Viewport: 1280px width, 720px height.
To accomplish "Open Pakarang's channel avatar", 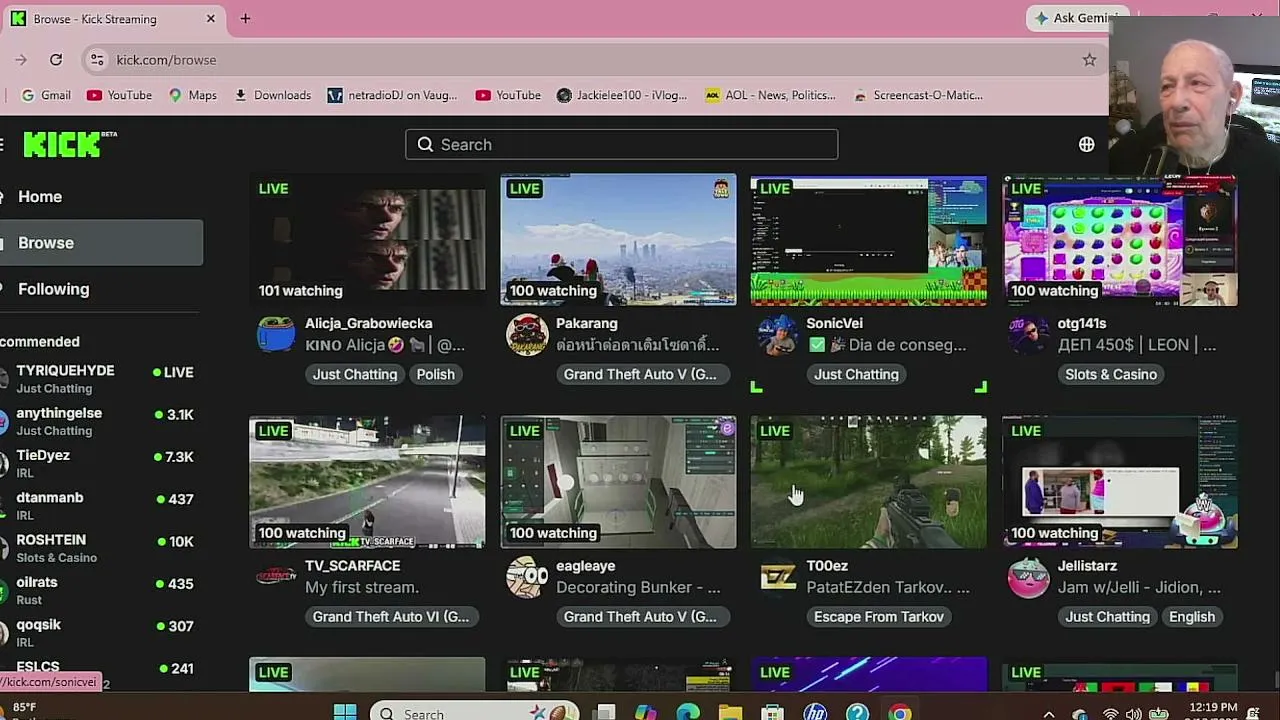I will pyautogui.click(x=527, y=335).
